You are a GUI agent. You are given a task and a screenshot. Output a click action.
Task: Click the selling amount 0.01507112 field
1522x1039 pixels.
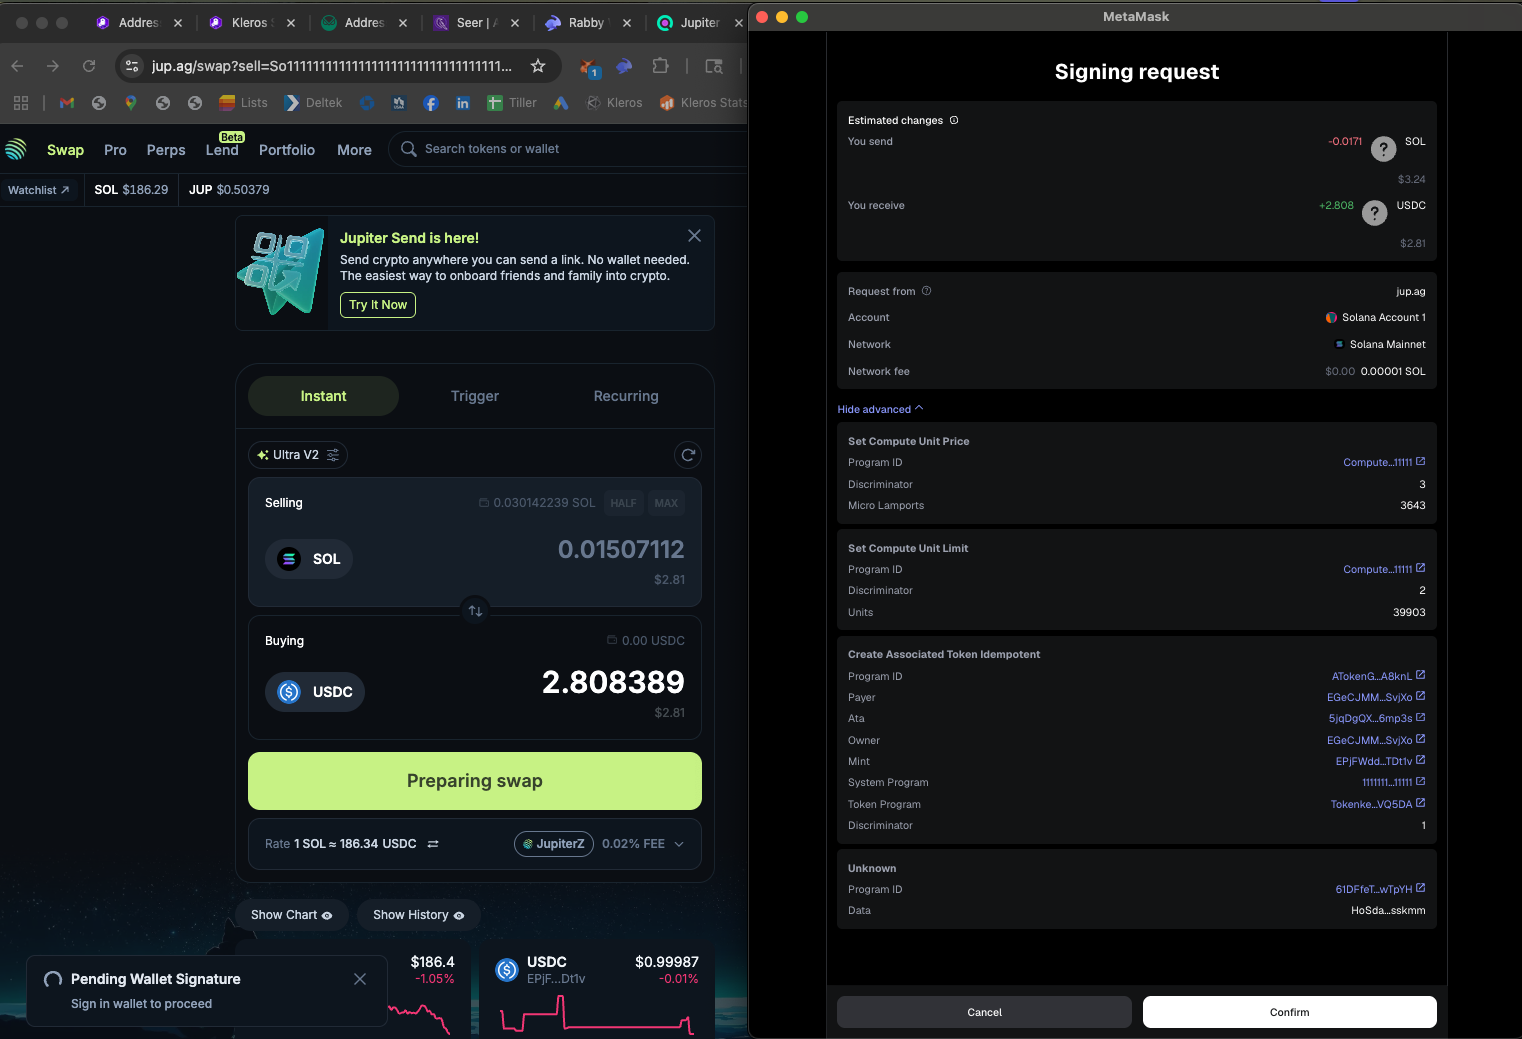coord(620,549)
